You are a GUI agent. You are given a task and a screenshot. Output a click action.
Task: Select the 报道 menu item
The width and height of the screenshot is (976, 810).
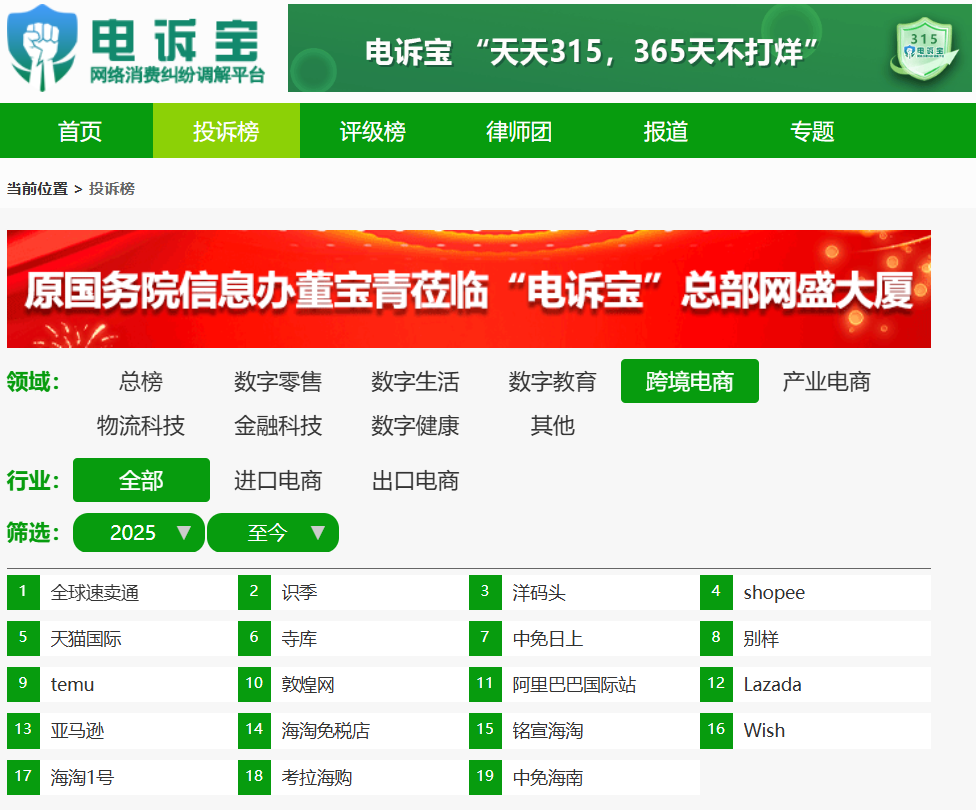(665, 131)
